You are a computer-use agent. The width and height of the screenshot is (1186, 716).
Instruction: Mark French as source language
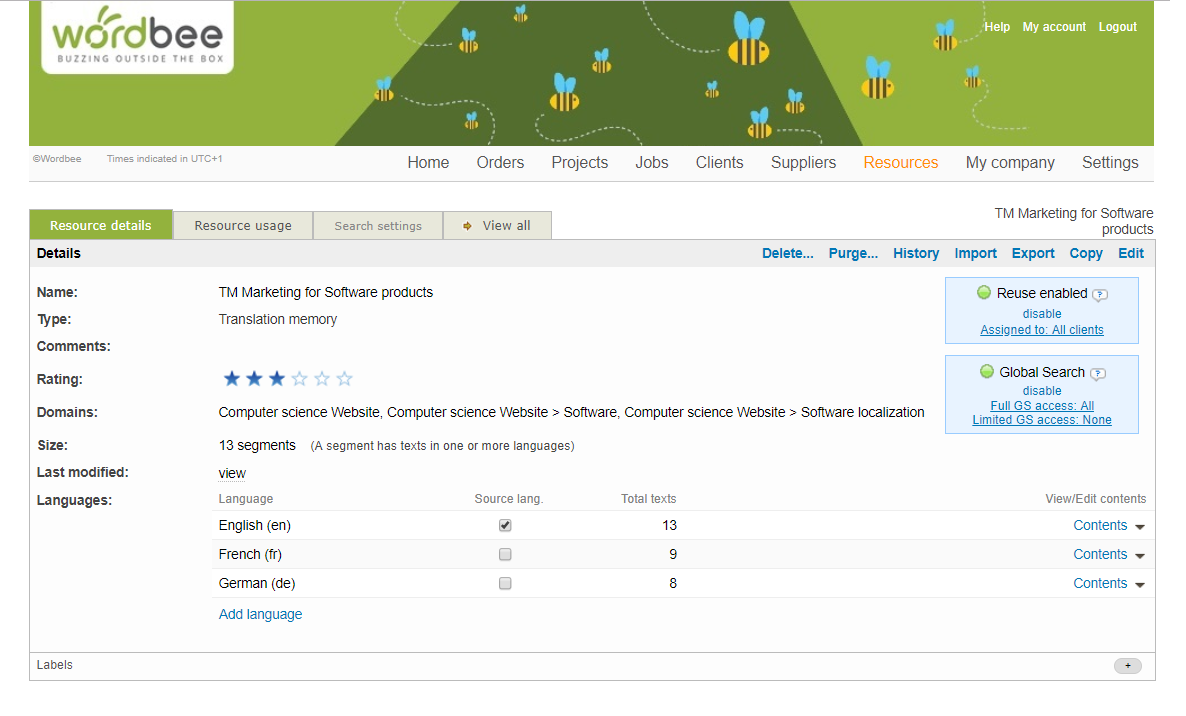[x=505, y=554]
